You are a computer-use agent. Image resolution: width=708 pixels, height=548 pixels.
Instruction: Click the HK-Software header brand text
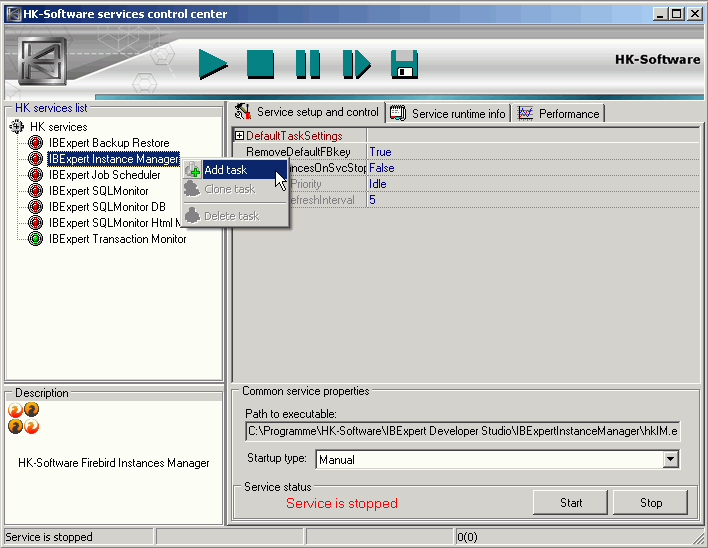coord(657,59)
